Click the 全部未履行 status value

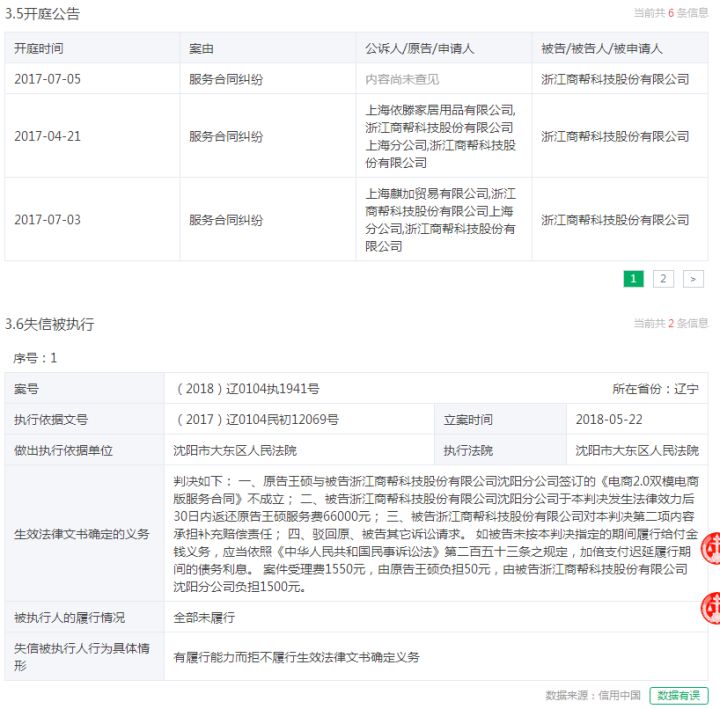tap(204, 618)
